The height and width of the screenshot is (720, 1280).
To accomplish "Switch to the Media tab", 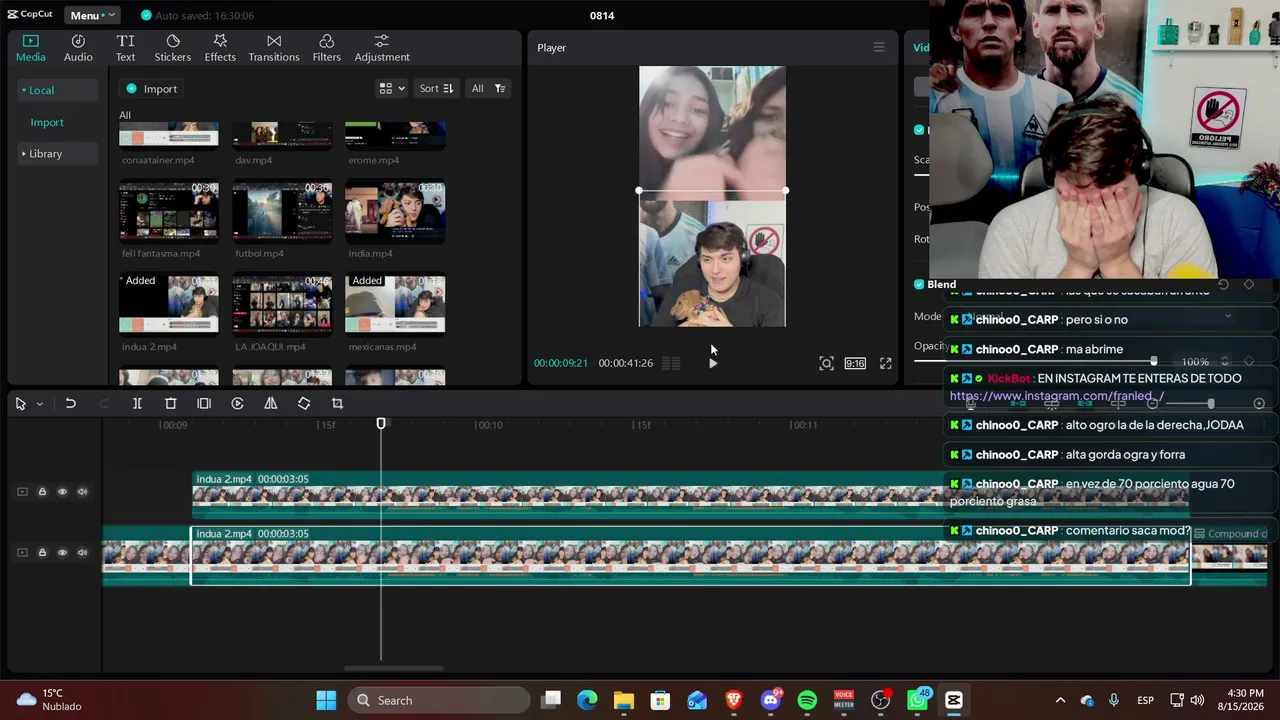I will pyautogui.click(x=30, y=48).
